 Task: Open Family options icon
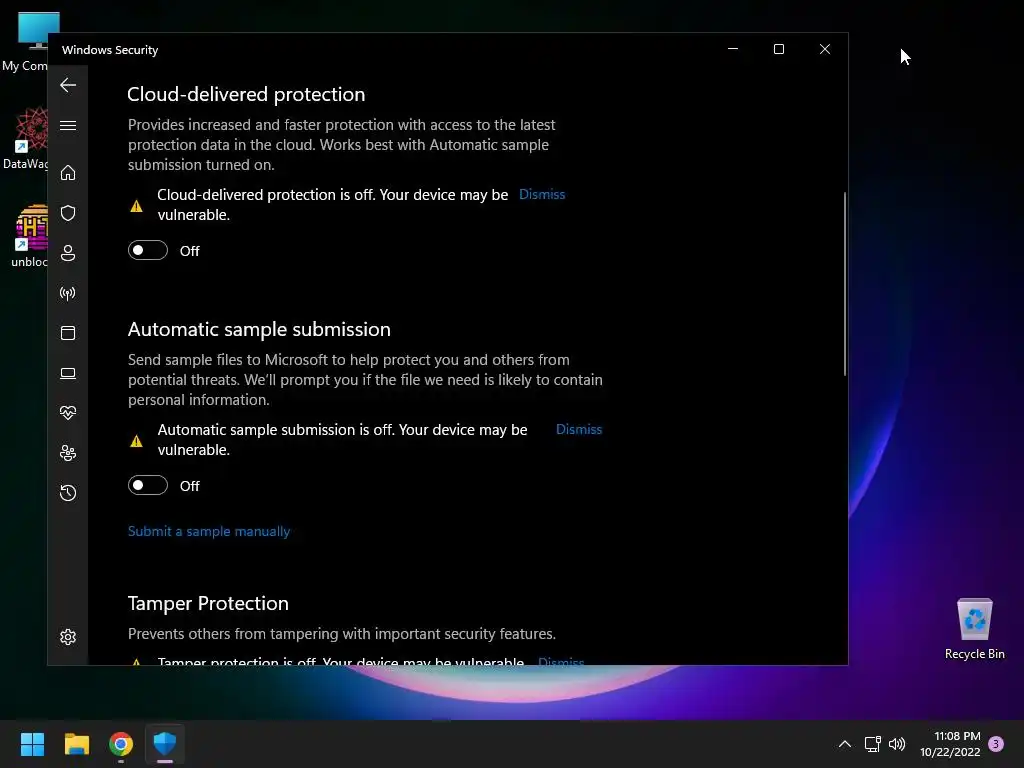pyautogui.click(x=68, y=453)
